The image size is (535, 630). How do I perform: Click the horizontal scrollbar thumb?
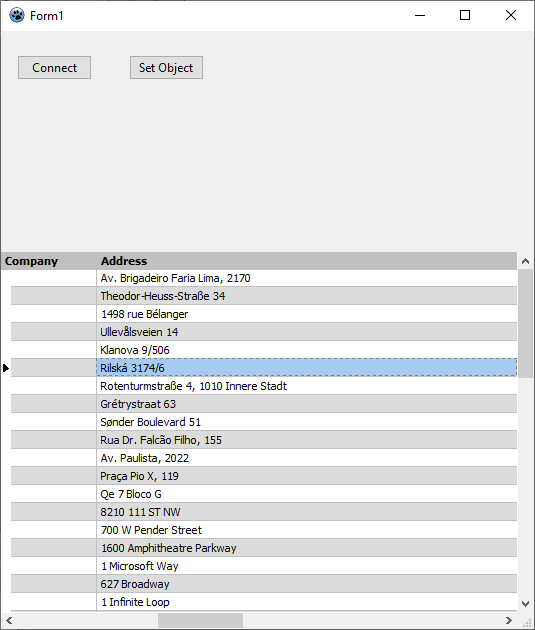(x=200, y=620)
